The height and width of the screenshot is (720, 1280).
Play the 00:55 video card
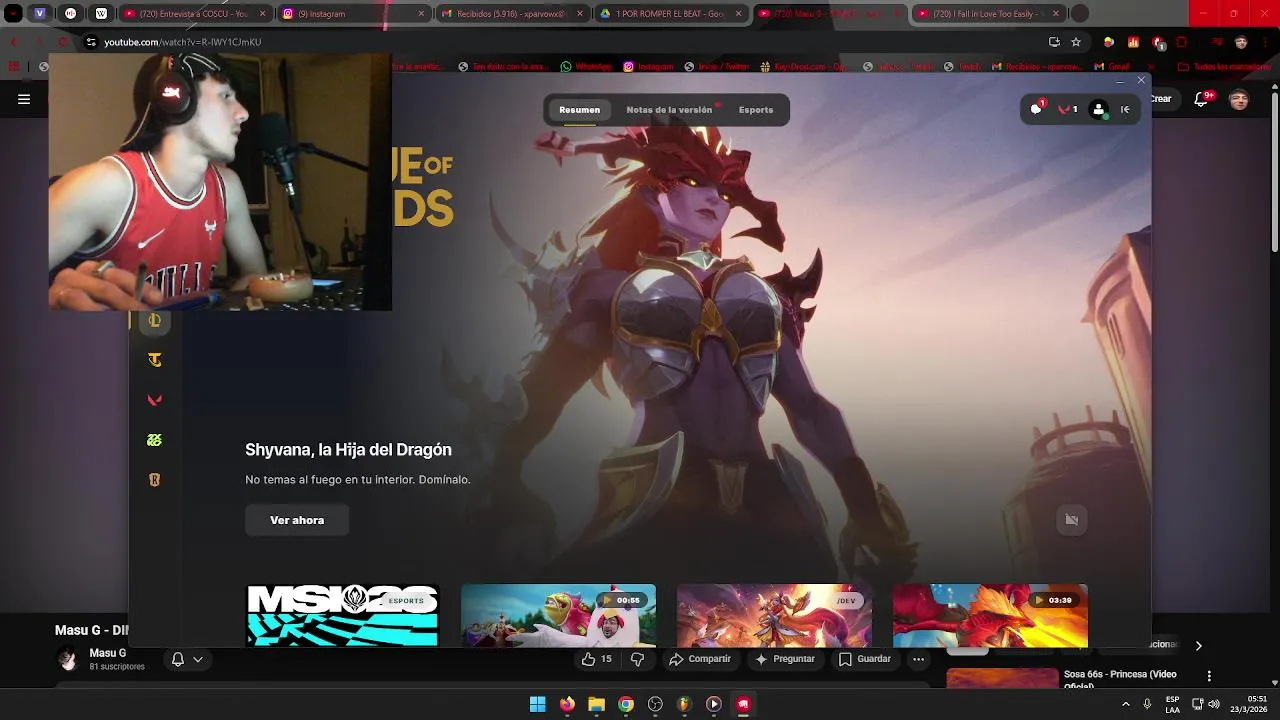click(x=558, y=615)
